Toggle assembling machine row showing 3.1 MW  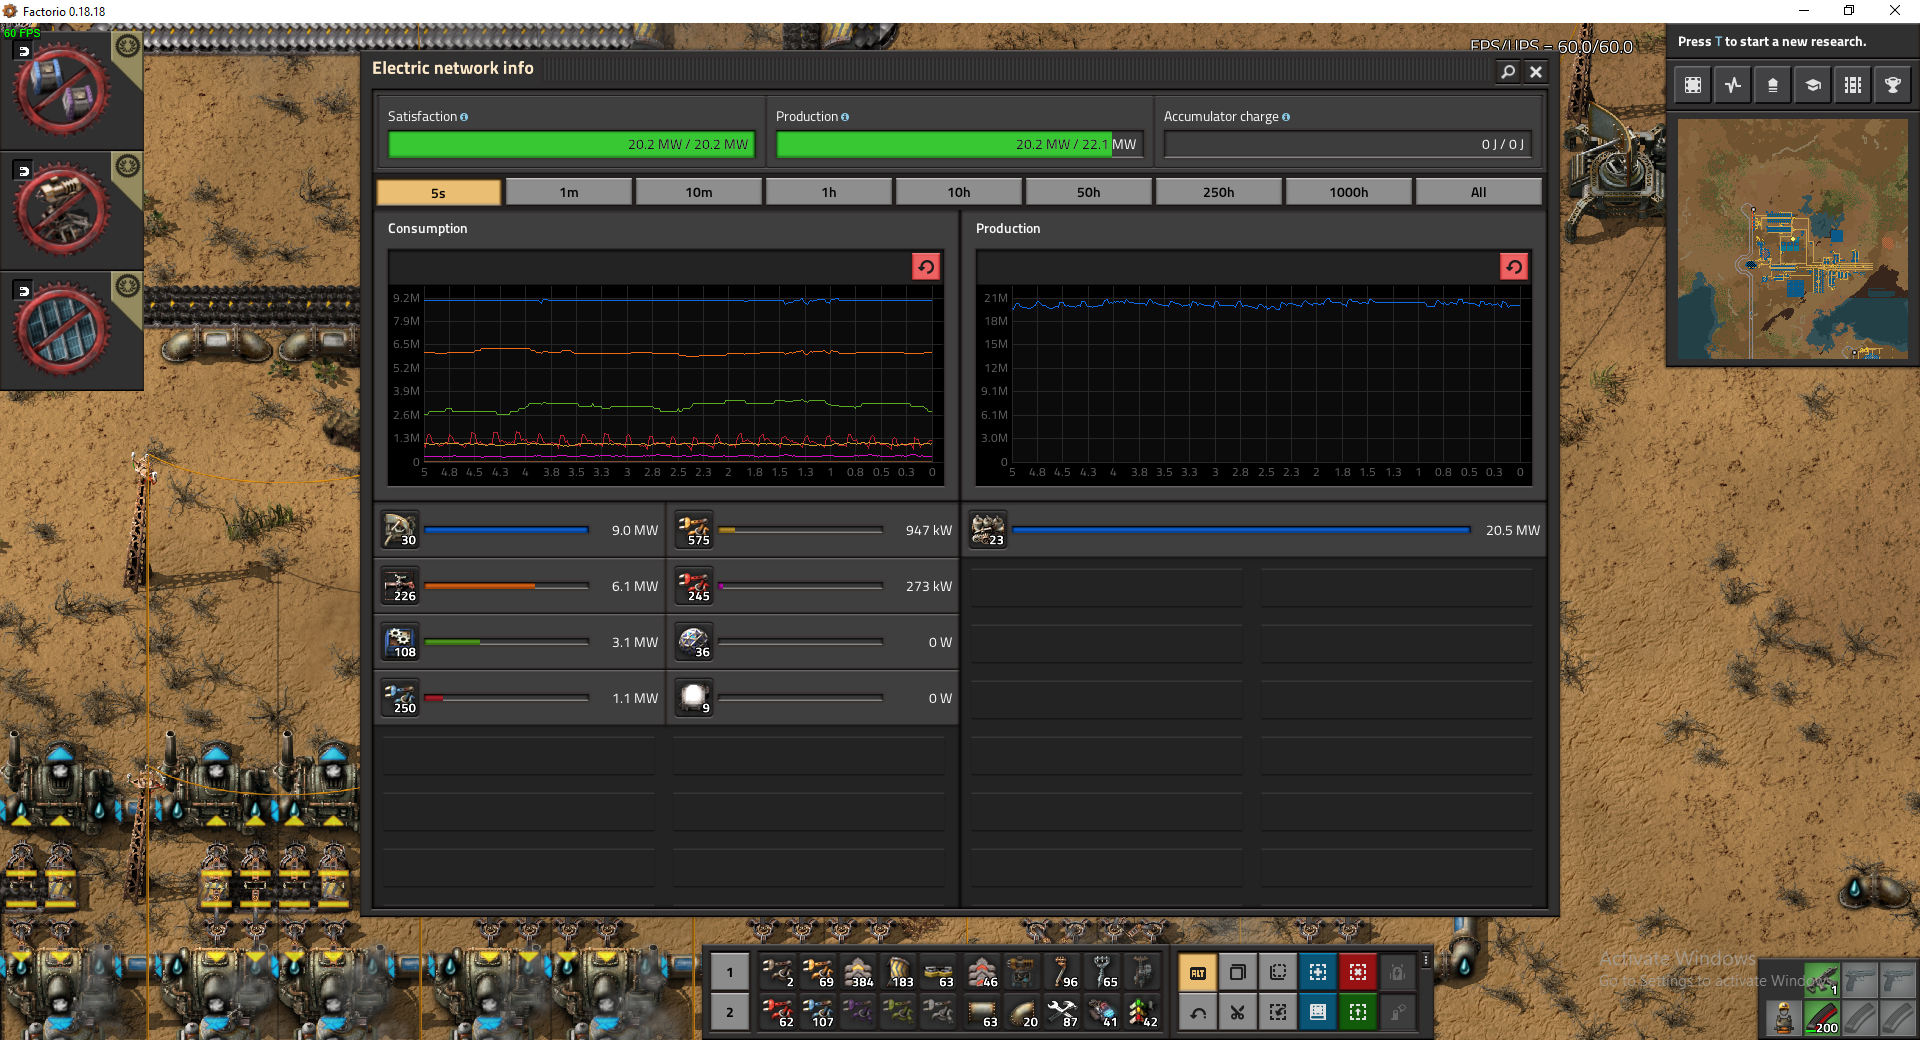pyautogui.click(x=520, y=642)
